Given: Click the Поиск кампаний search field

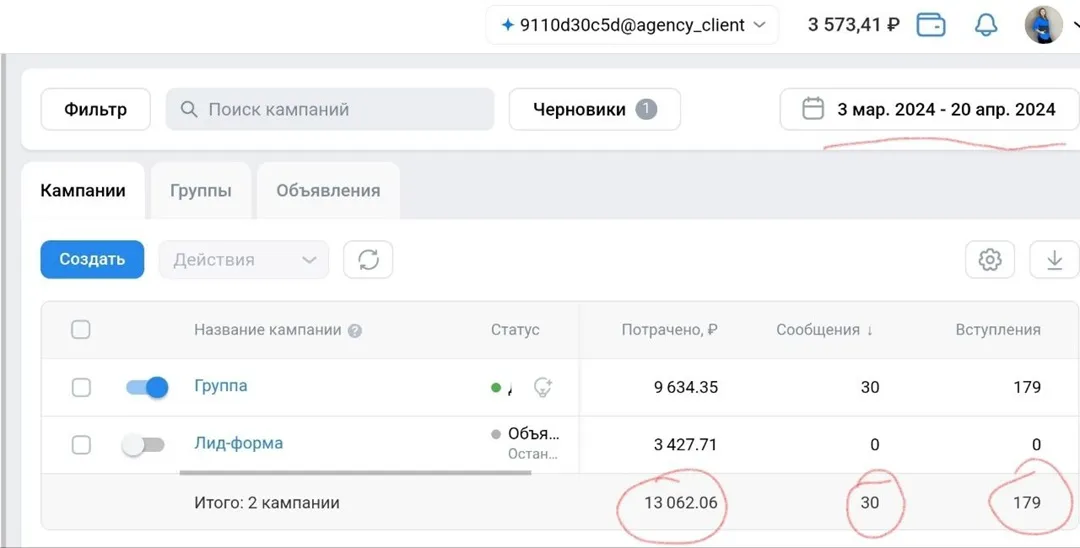Looking at the screenshot, I should click(x=330, y=110).
